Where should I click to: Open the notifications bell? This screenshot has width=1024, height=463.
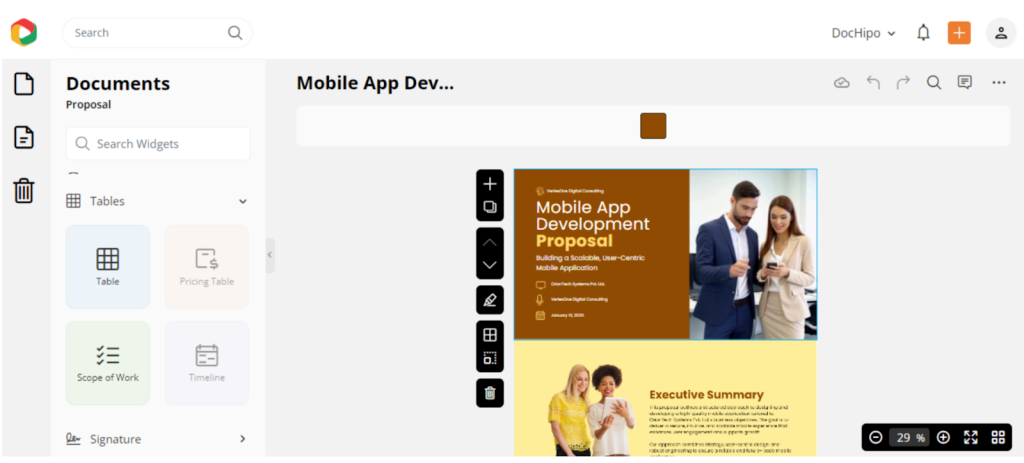tap(923, 33)
